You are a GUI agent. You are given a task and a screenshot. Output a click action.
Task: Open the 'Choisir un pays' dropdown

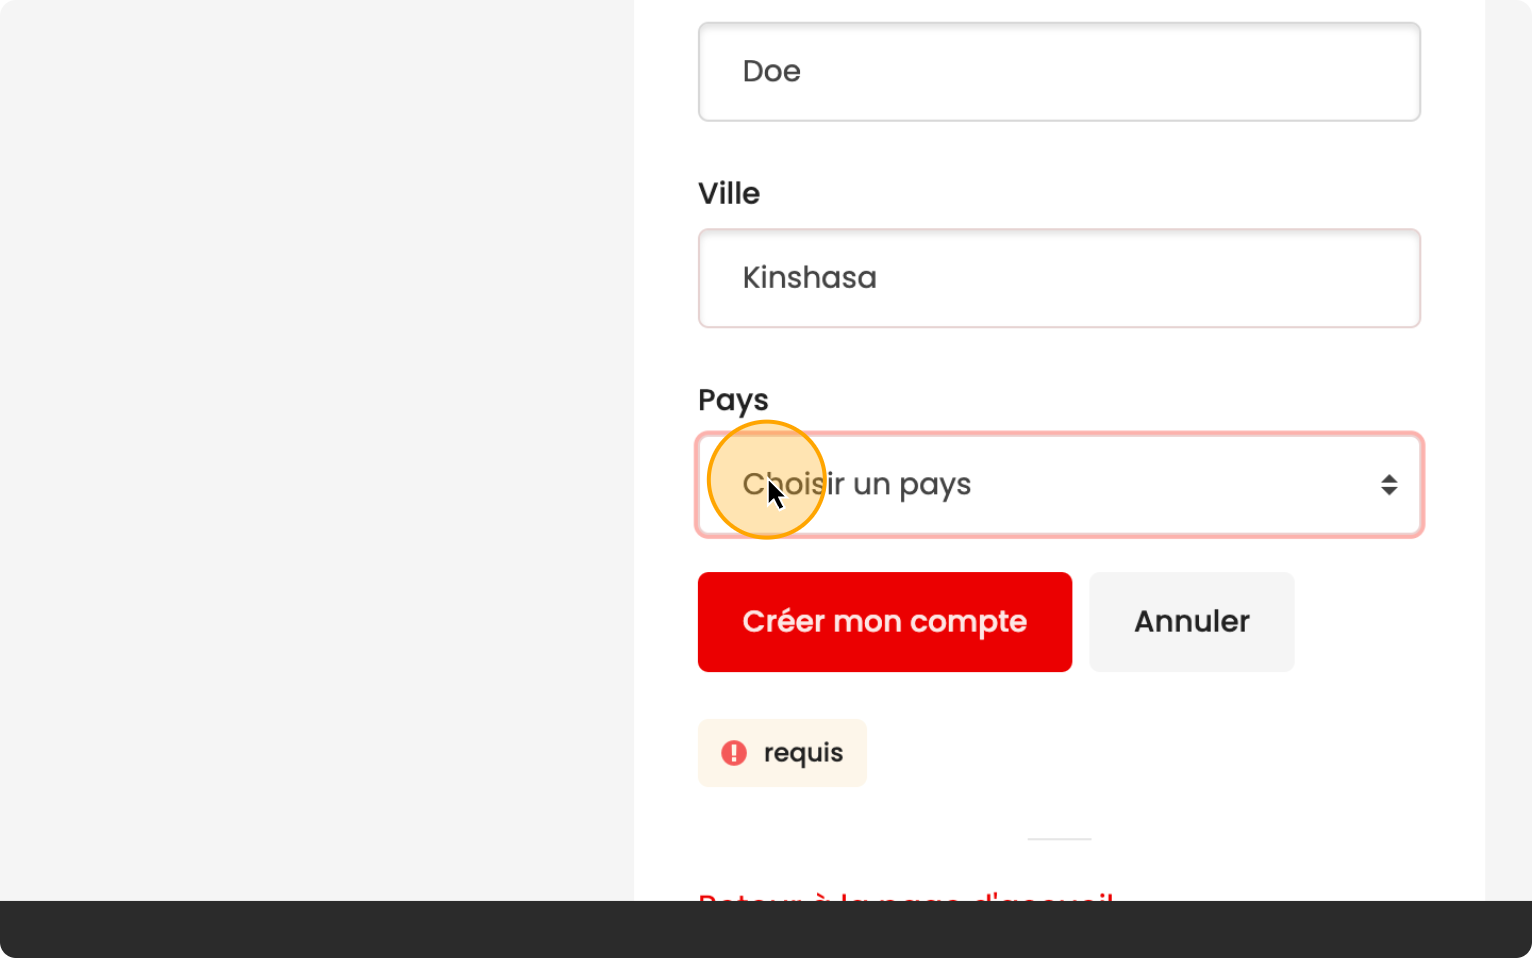pos(1058,485)
